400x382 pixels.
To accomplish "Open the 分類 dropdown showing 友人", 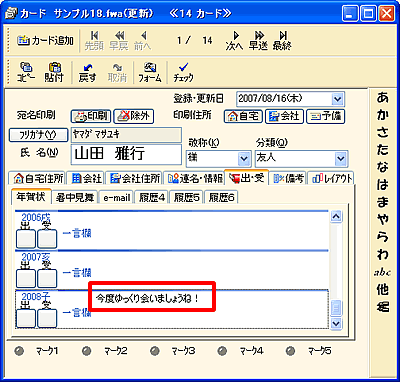I will point(341,158).
